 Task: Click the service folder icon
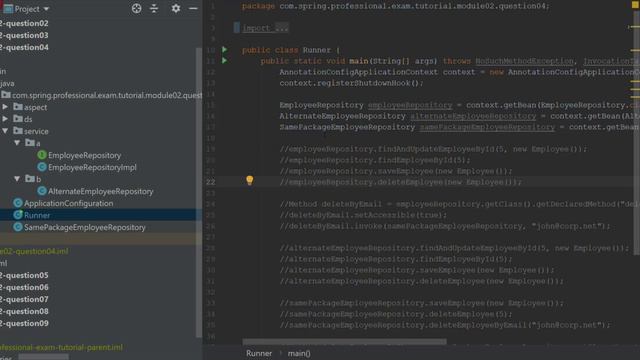(18, 131)
